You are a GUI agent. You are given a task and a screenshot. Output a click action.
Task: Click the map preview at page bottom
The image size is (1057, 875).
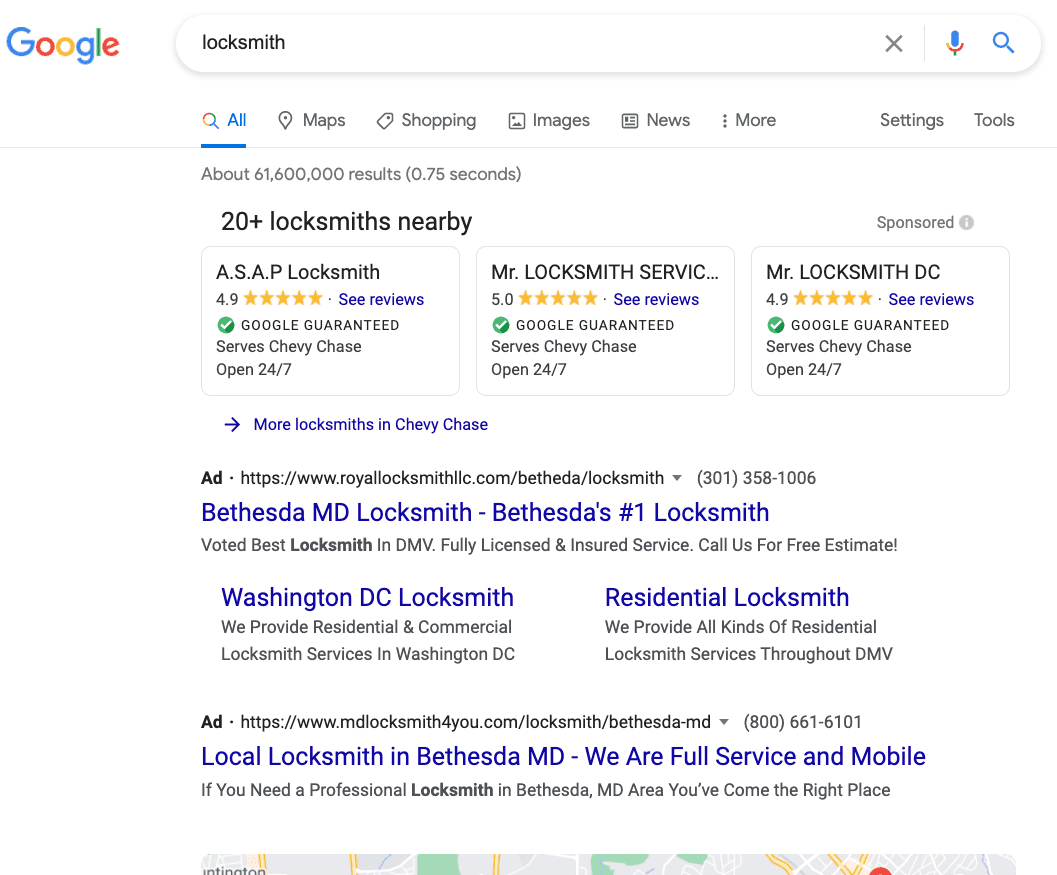pos(608,864)
